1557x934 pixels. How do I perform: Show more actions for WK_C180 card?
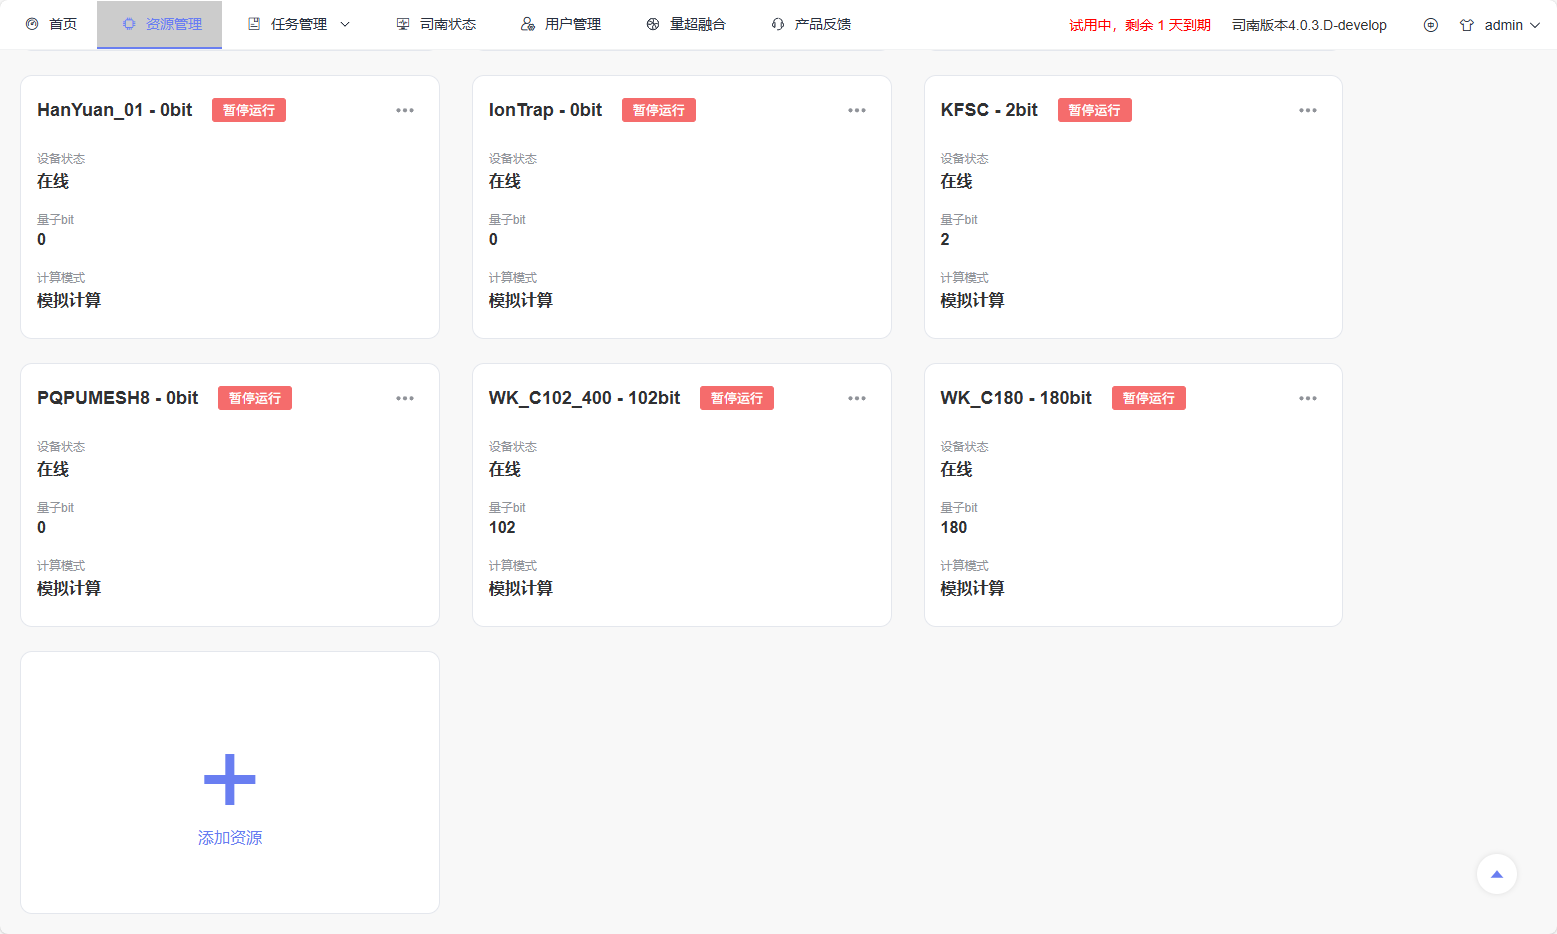(1307, 398)
